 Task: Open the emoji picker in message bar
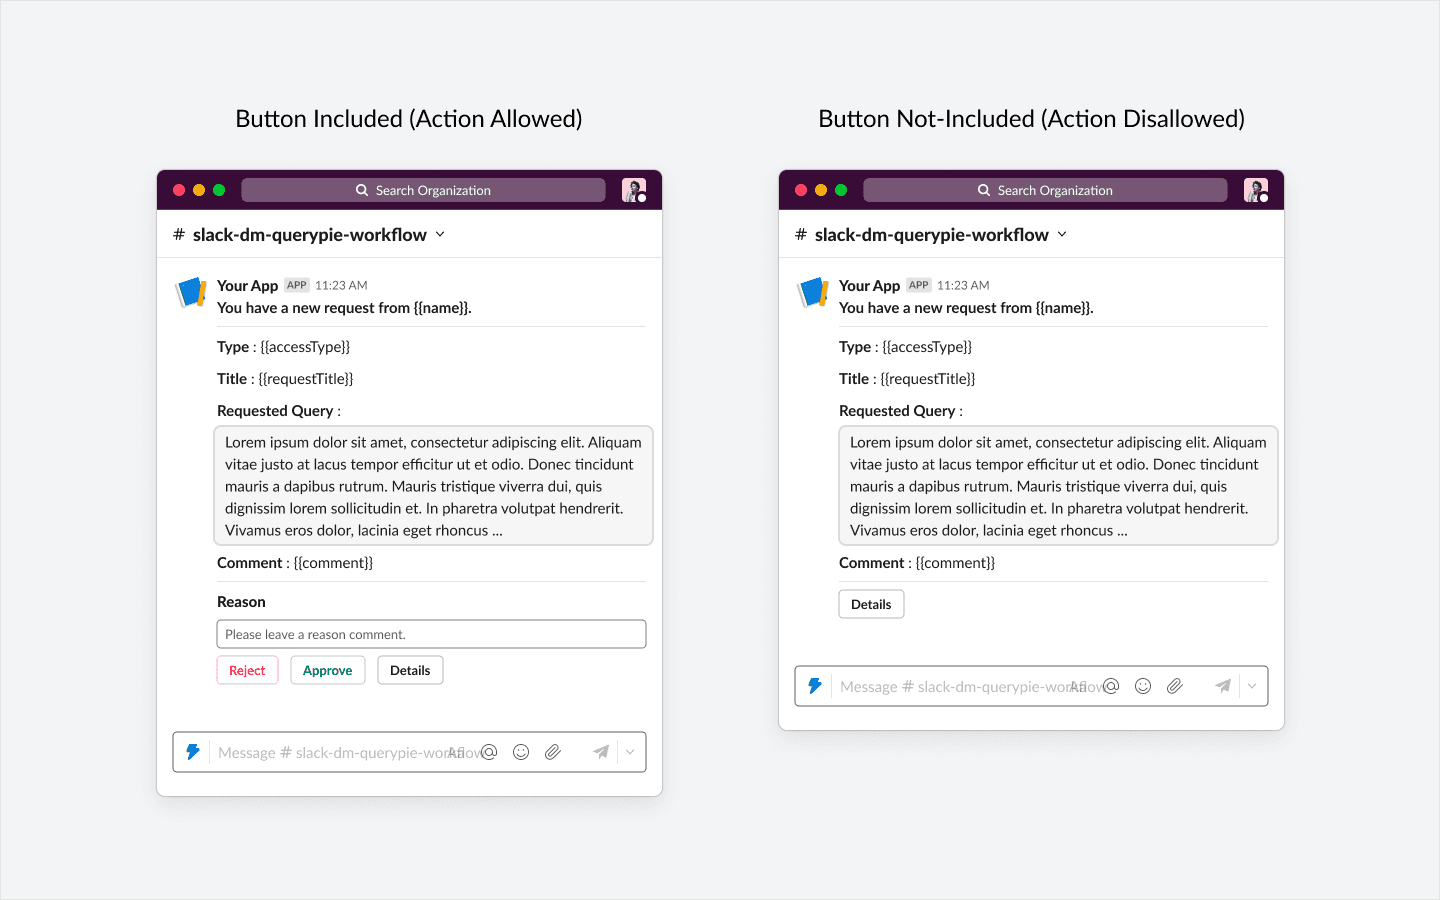click(521, 751)
